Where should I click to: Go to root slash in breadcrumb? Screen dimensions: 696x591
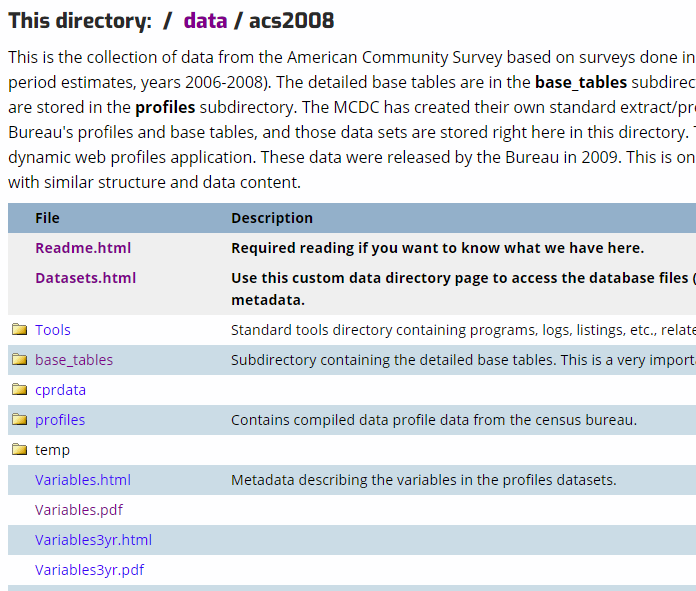(168, 20)
